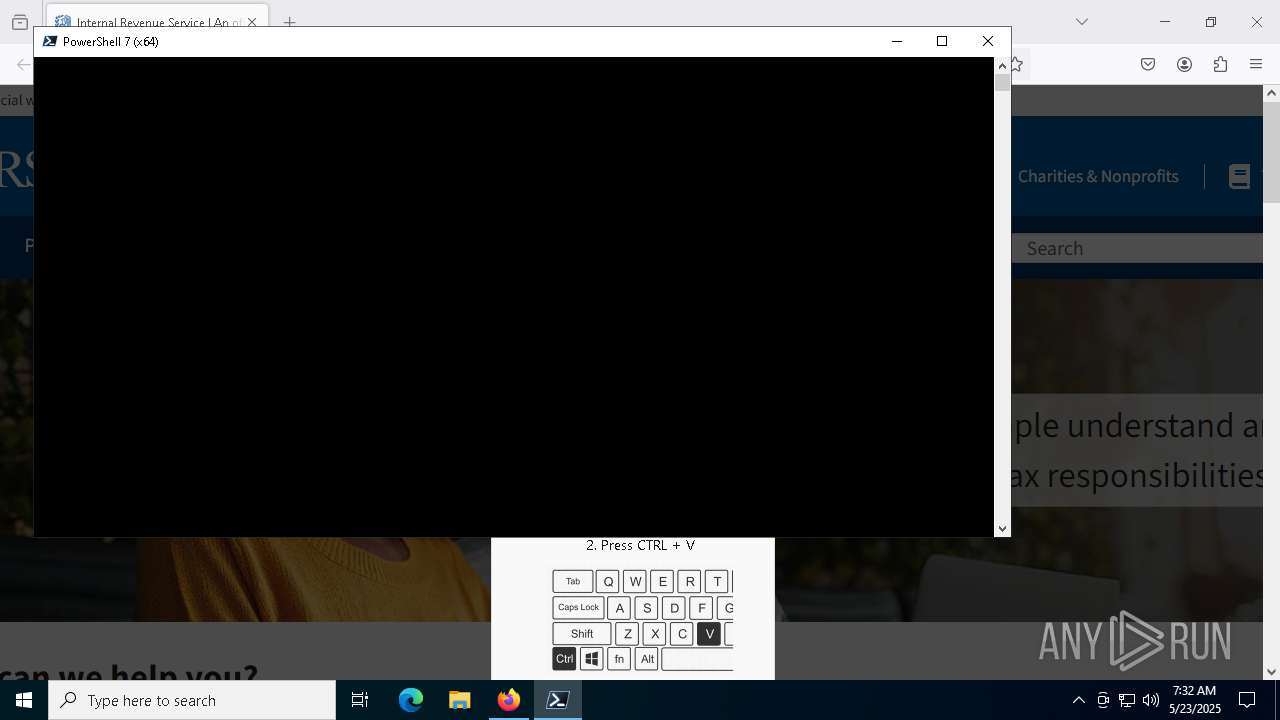Show hidden system tray icons

pos(1078,700)
